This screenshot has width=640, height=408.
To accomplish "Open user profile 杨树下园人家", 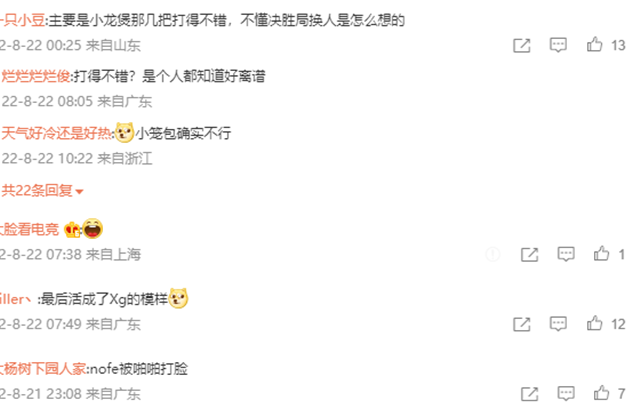I will pyautogui.click(x=43, y=369).
